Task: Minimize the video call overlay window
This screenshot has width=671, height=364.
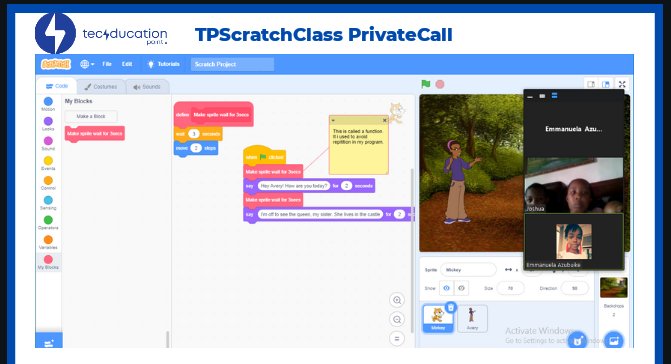Action: coord(530,97)
